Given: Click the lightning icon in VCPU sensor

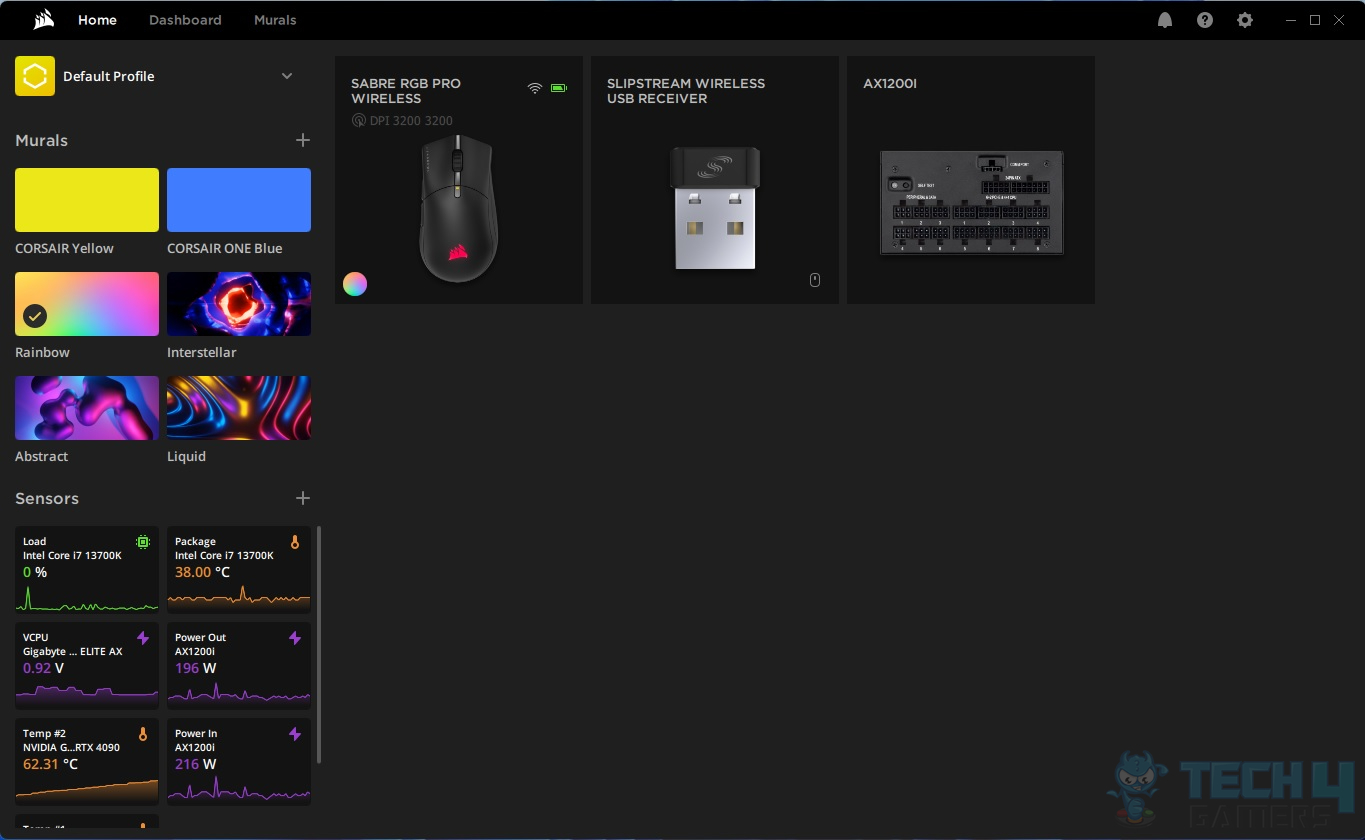Looking at the screenshot, I should click(143, 638).
